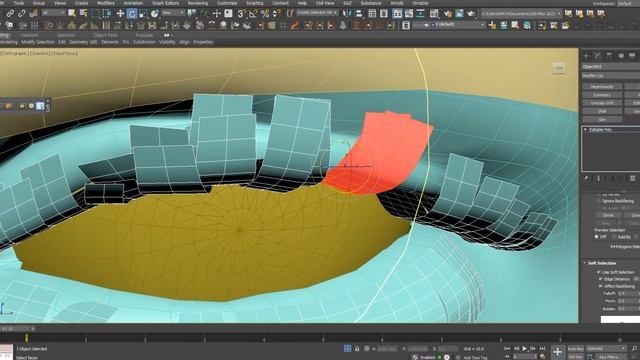Open the layer list default dropdown

449,25
